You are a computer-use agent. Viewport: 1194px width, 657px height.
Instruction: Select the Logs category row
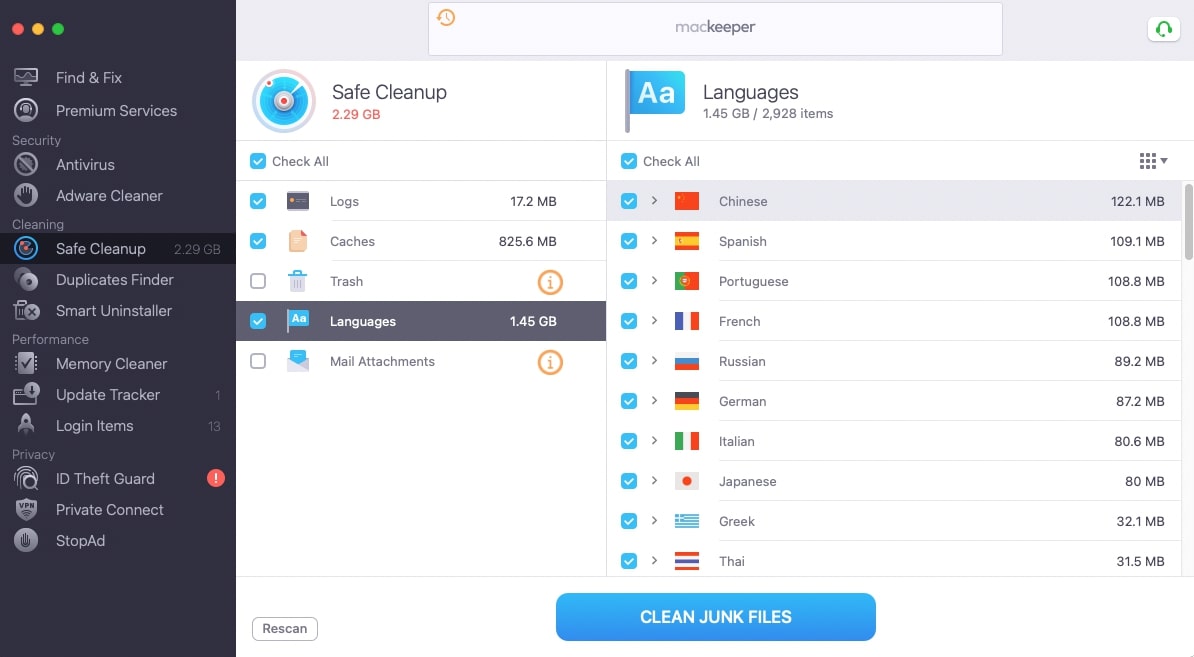(x=421, y=201)
